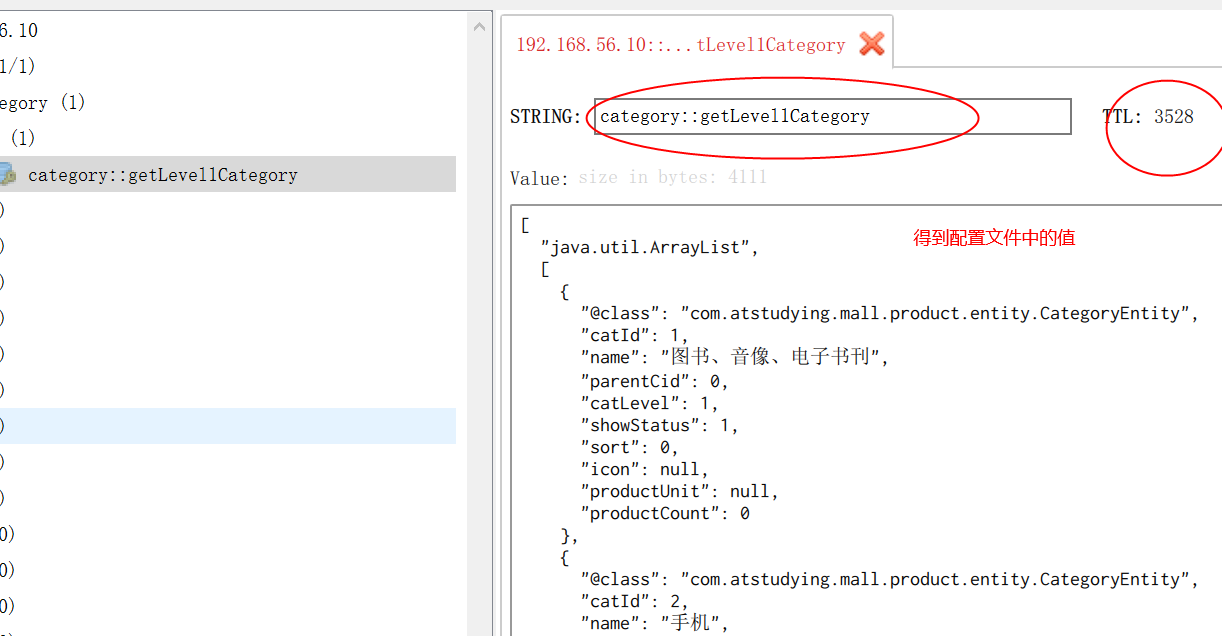Click the "name": "图书、音像、电子书刊" line
The image size is (1222, 636).
[x=735, y=357]
